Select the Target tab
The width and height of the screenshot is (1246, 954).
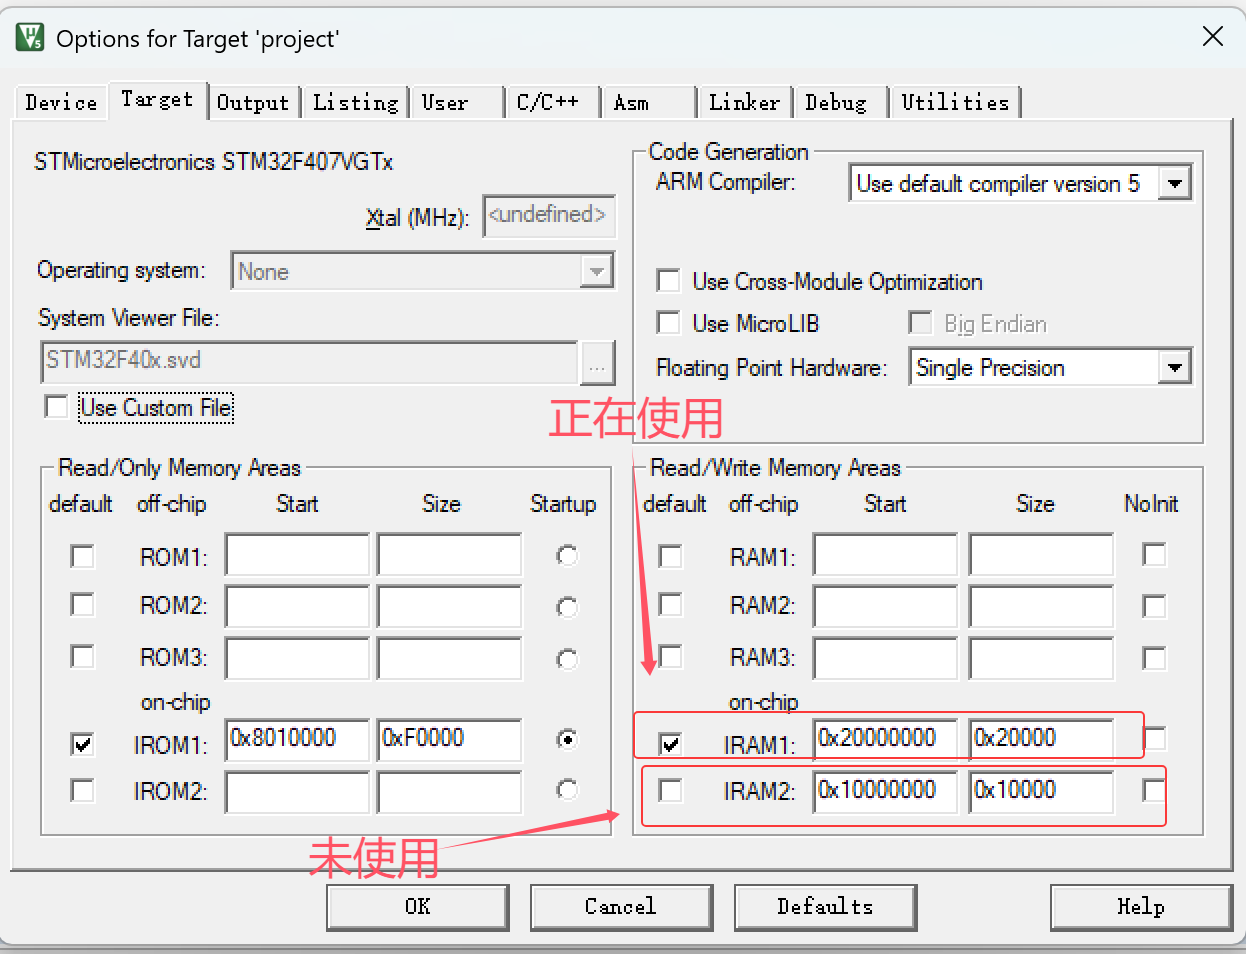coord(157,100)
